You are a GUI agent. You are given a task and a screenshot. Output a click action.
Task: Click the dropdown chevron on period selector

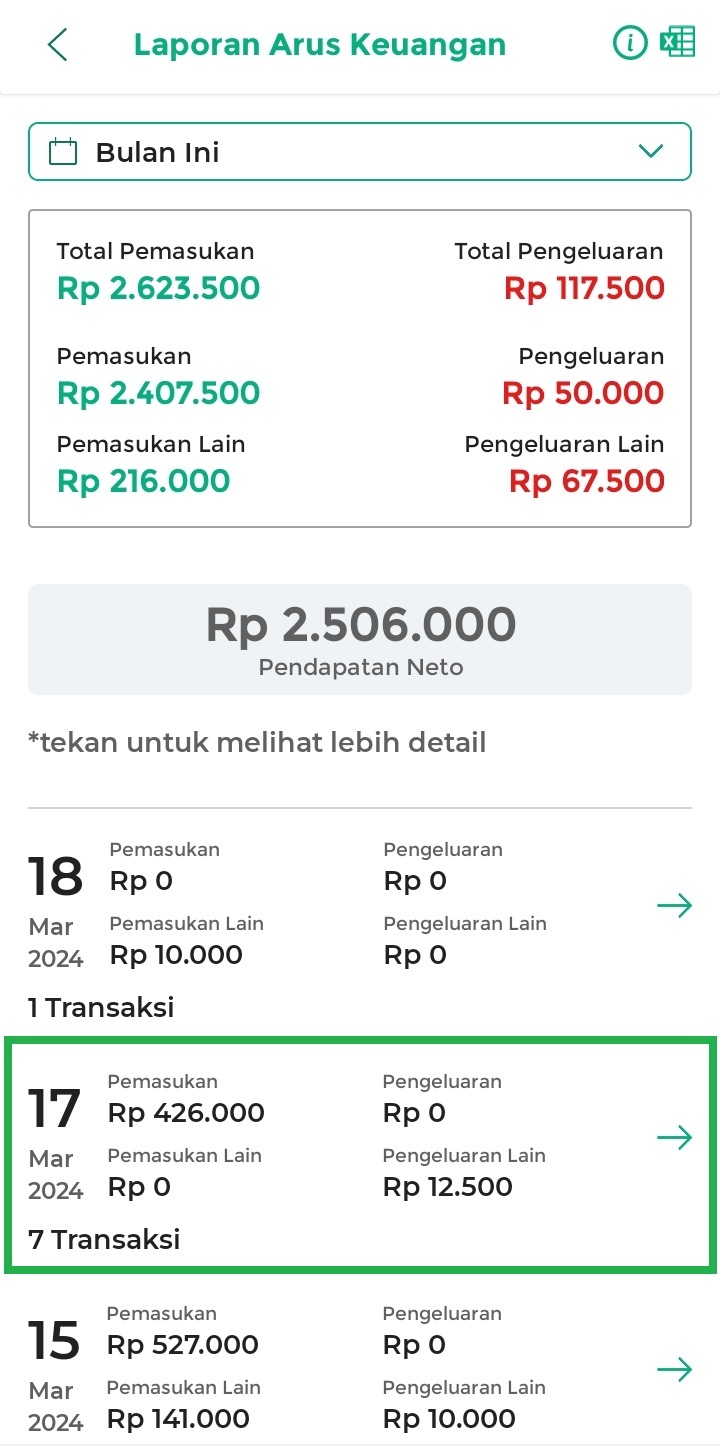click(x=651, y=152)
